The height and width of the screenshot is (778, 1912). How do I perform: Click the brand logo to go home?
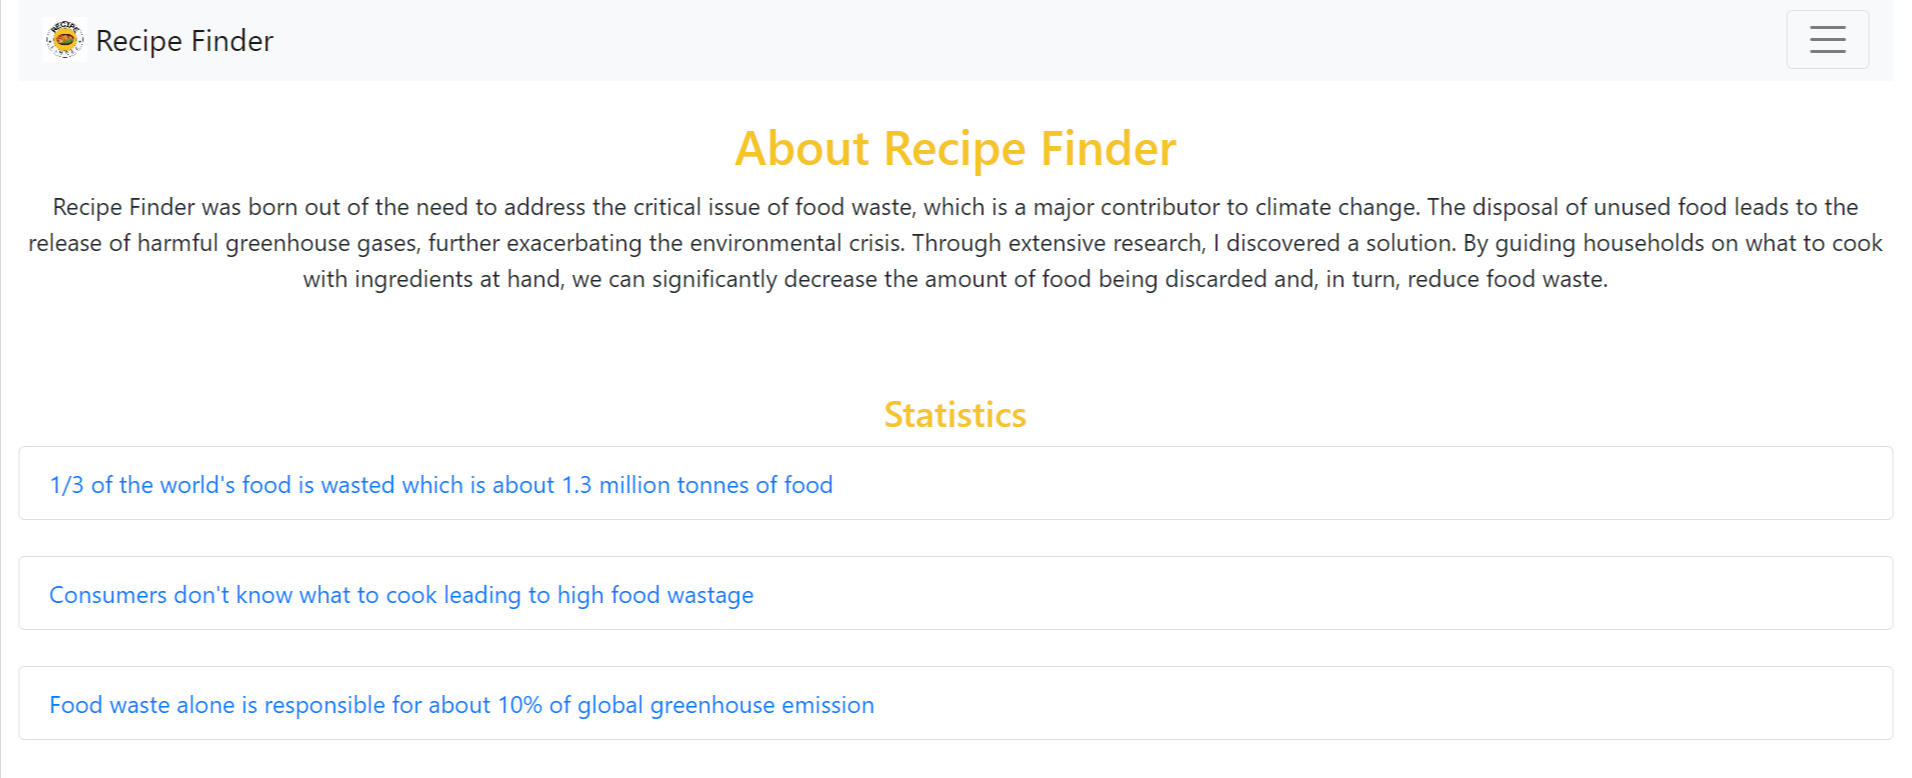pyautogui.click(x=158, y=41)
